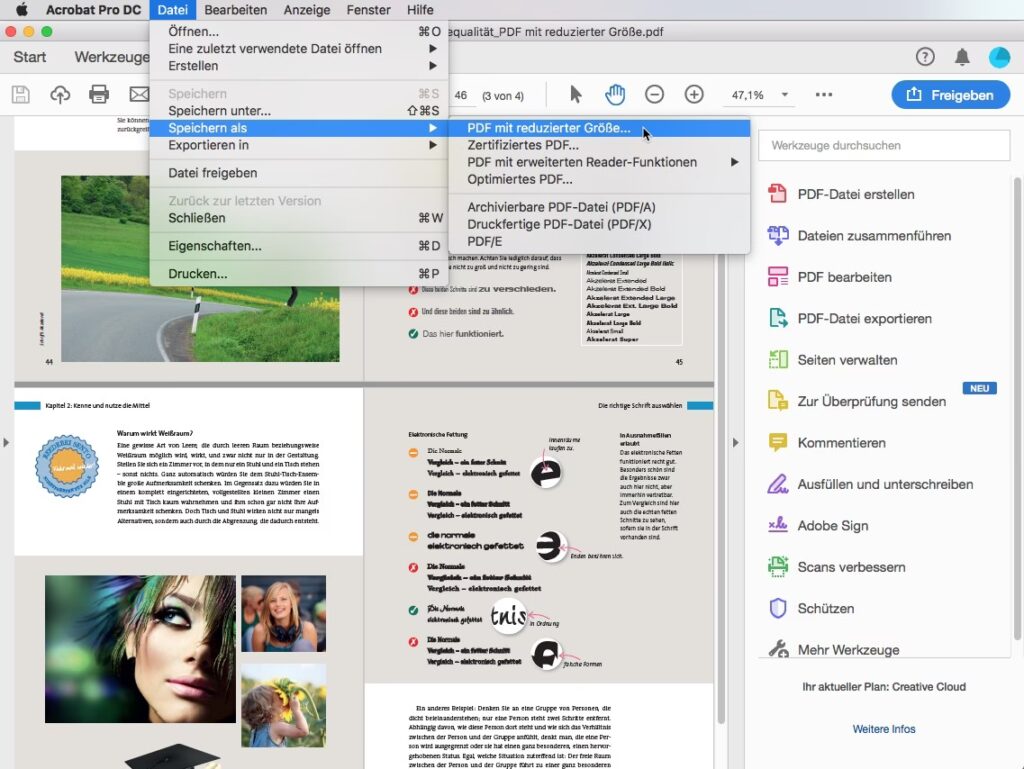This screenshot has width=1024, height=769.
Task: Open the Apple menu
Action: (x=22, y=10)
